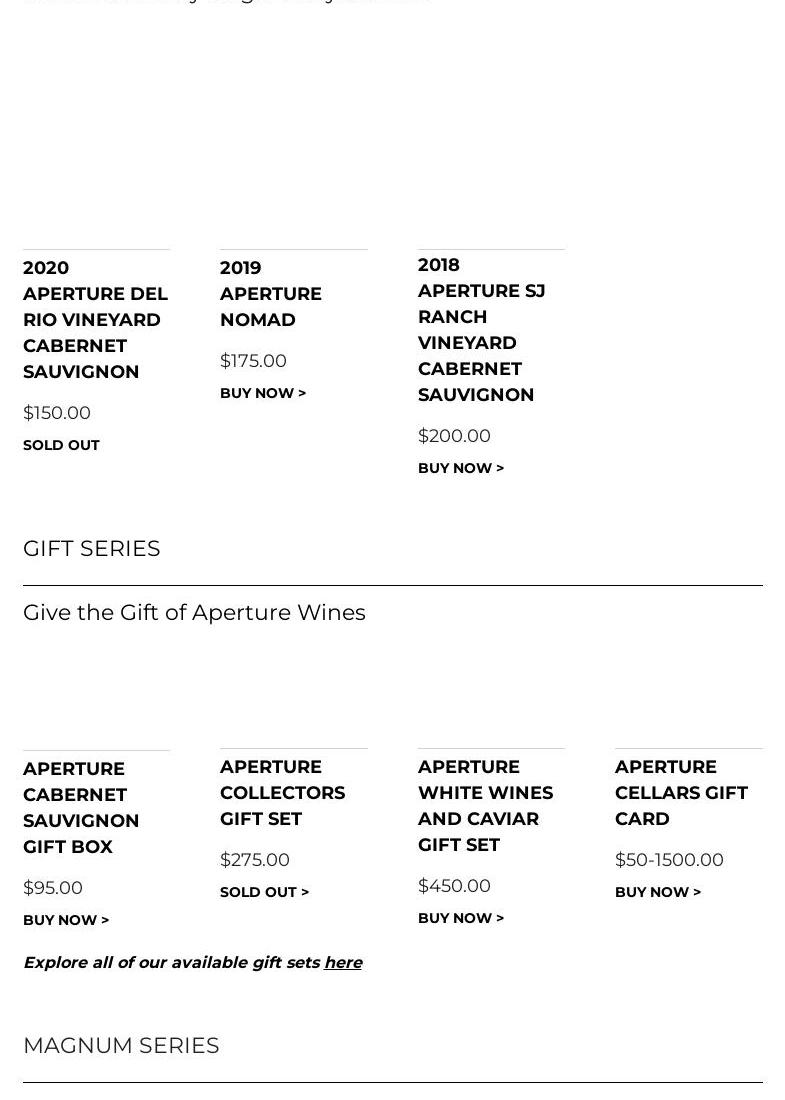Select the Gift Series section heading
This screenshot has height=1100, width=785.
[92, 549]
